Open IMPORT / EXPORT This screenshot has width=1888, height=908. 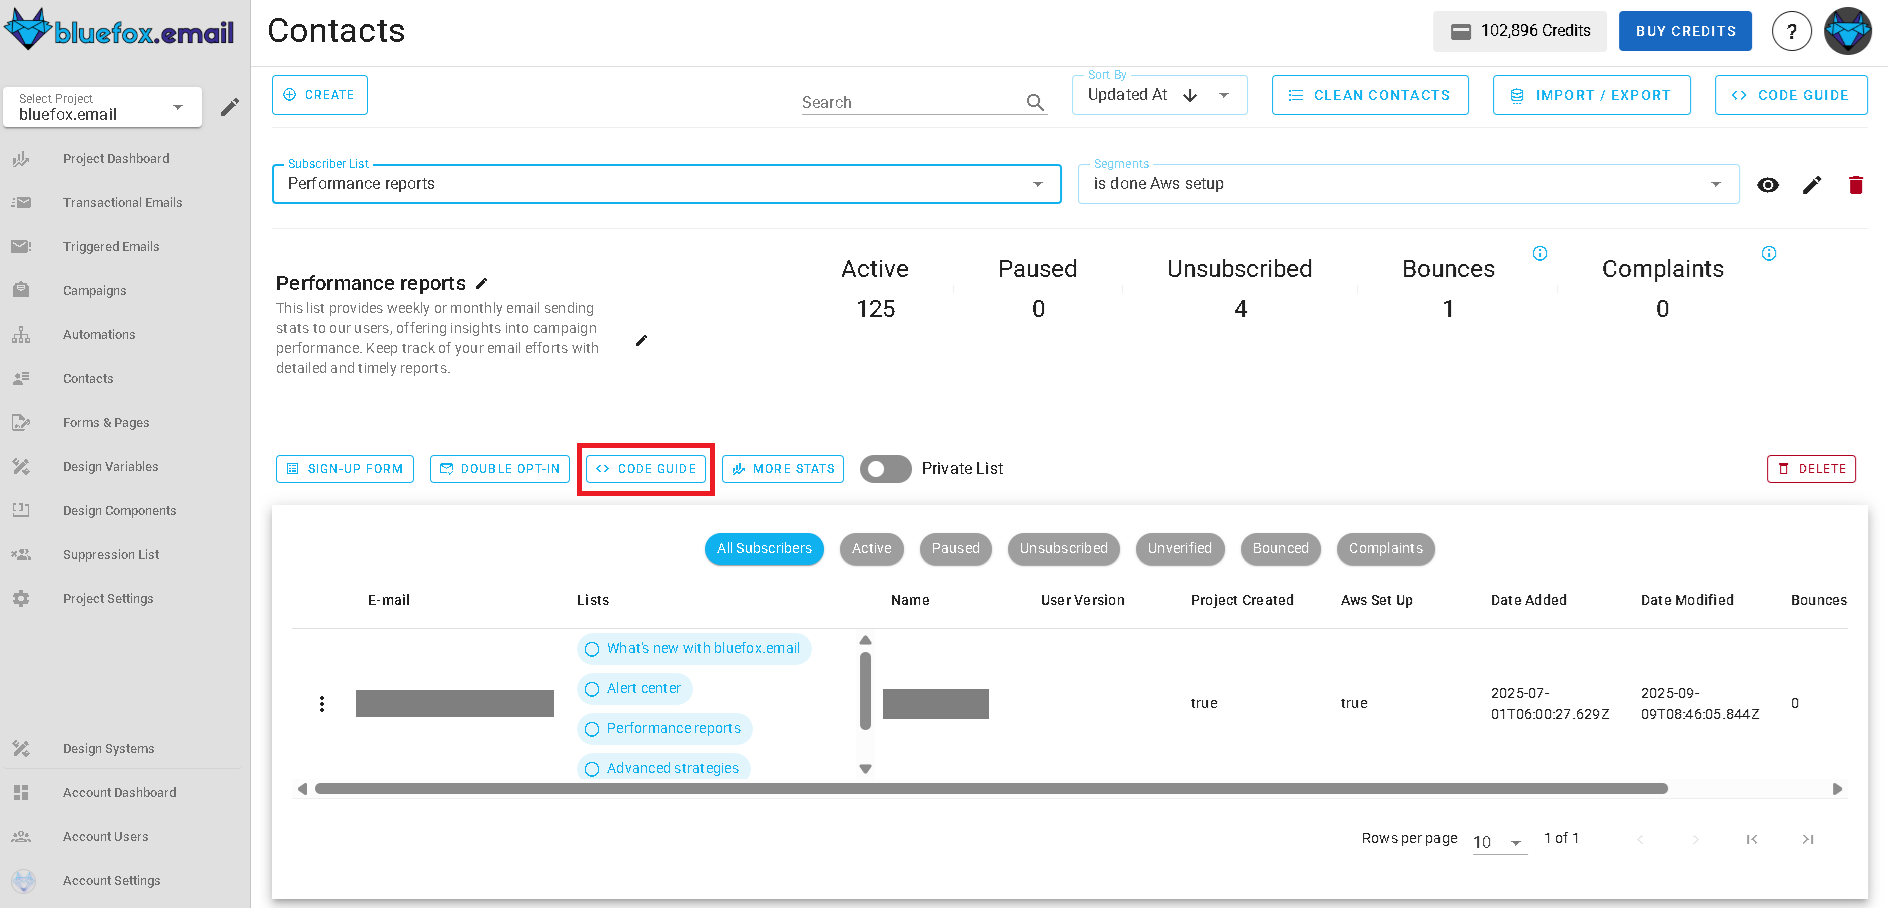click(x=1592, y=95)
